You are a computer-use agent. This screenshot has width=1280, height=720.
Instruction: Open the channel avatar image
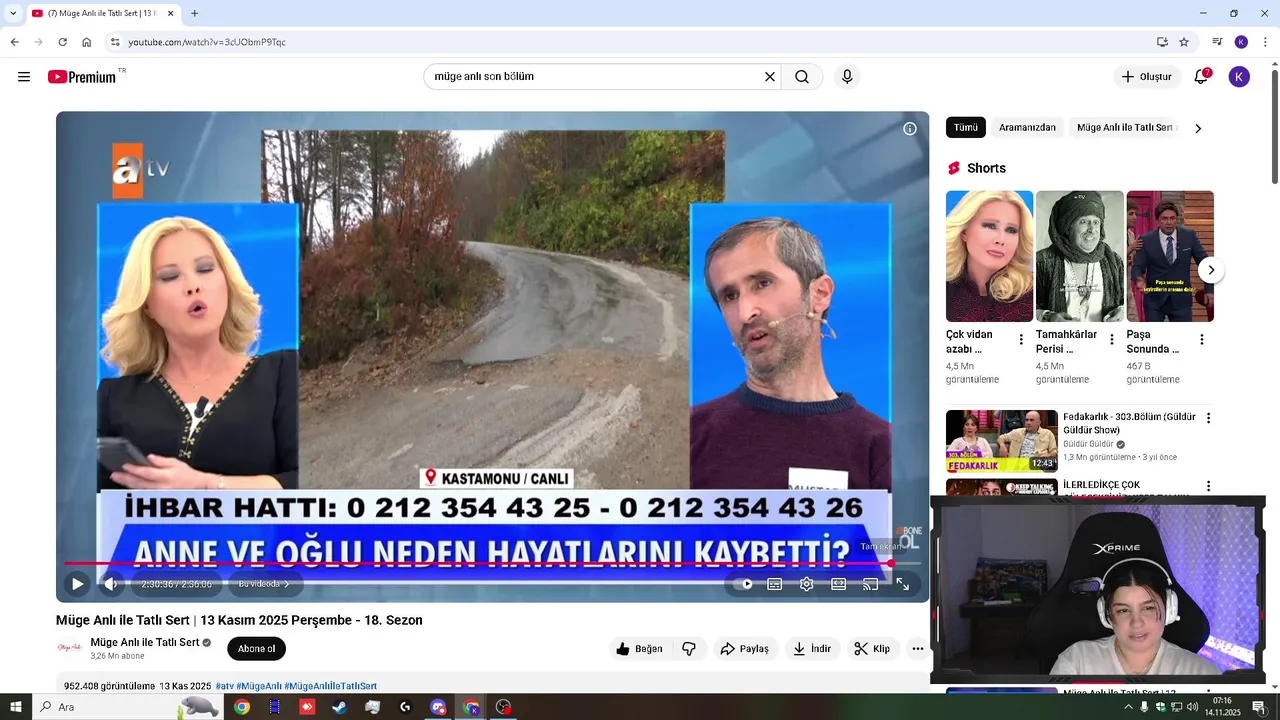[70, 648]
